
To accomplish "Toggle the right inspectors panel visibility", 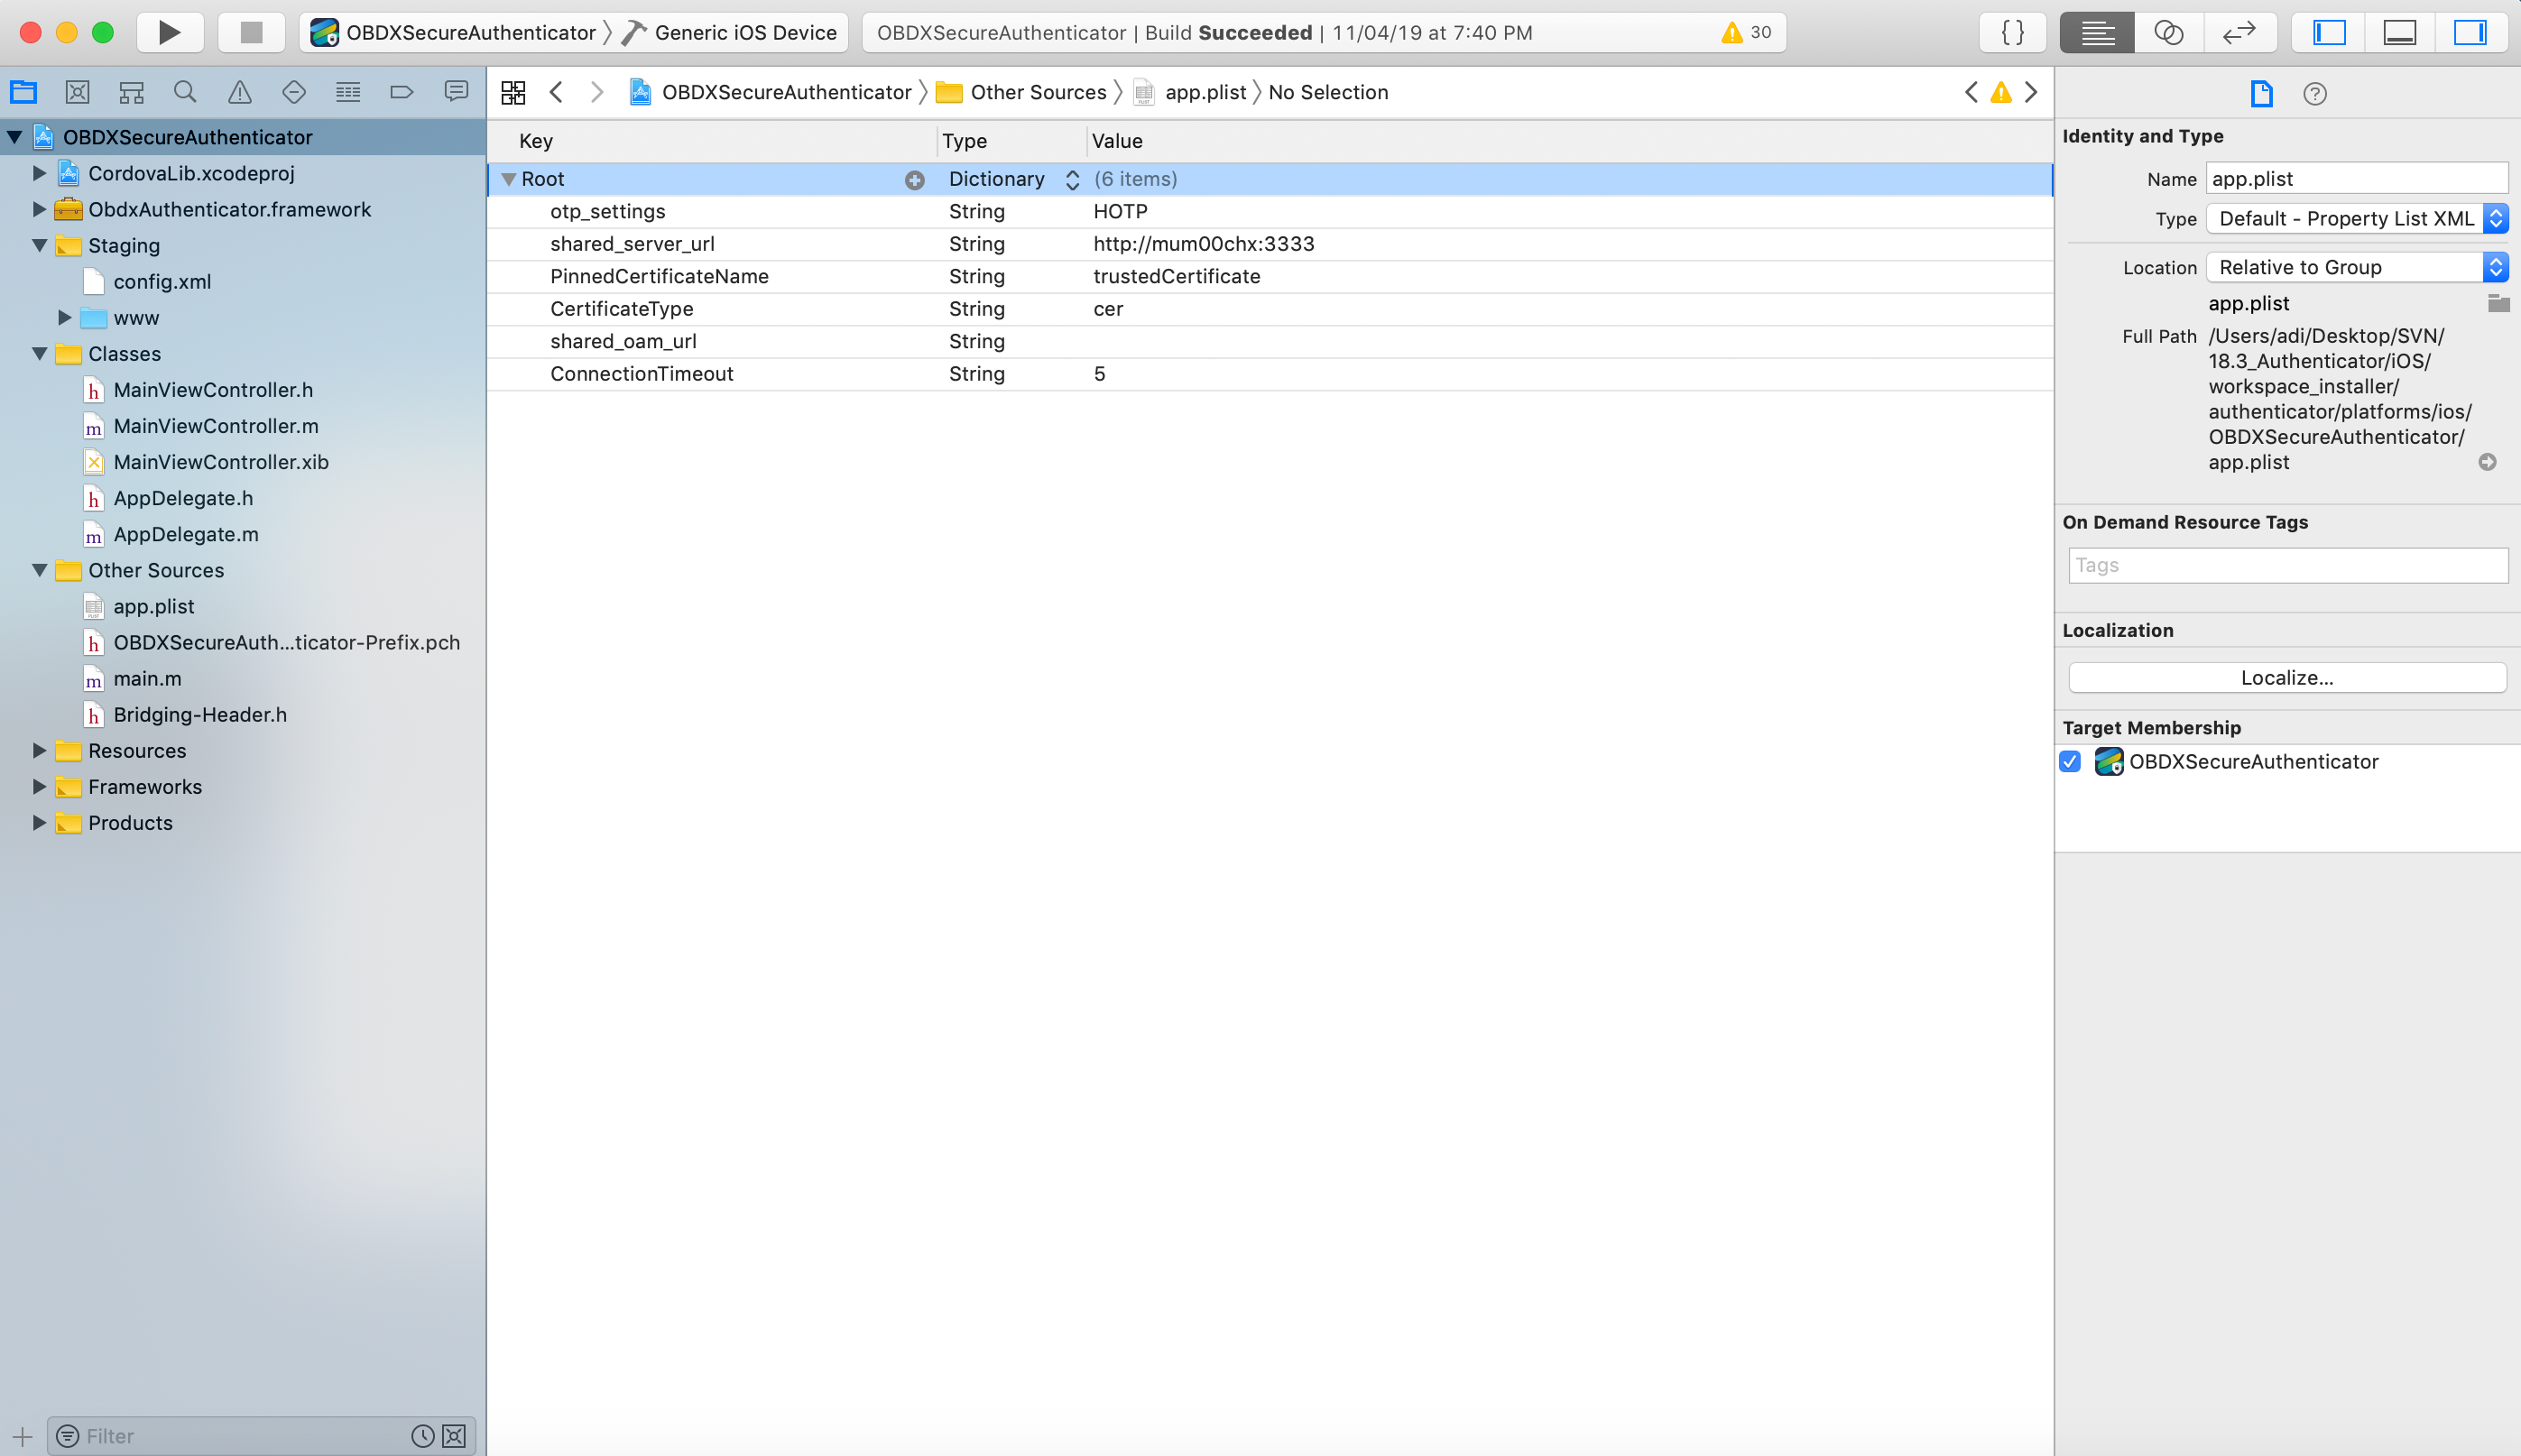I will point(2469,32).
